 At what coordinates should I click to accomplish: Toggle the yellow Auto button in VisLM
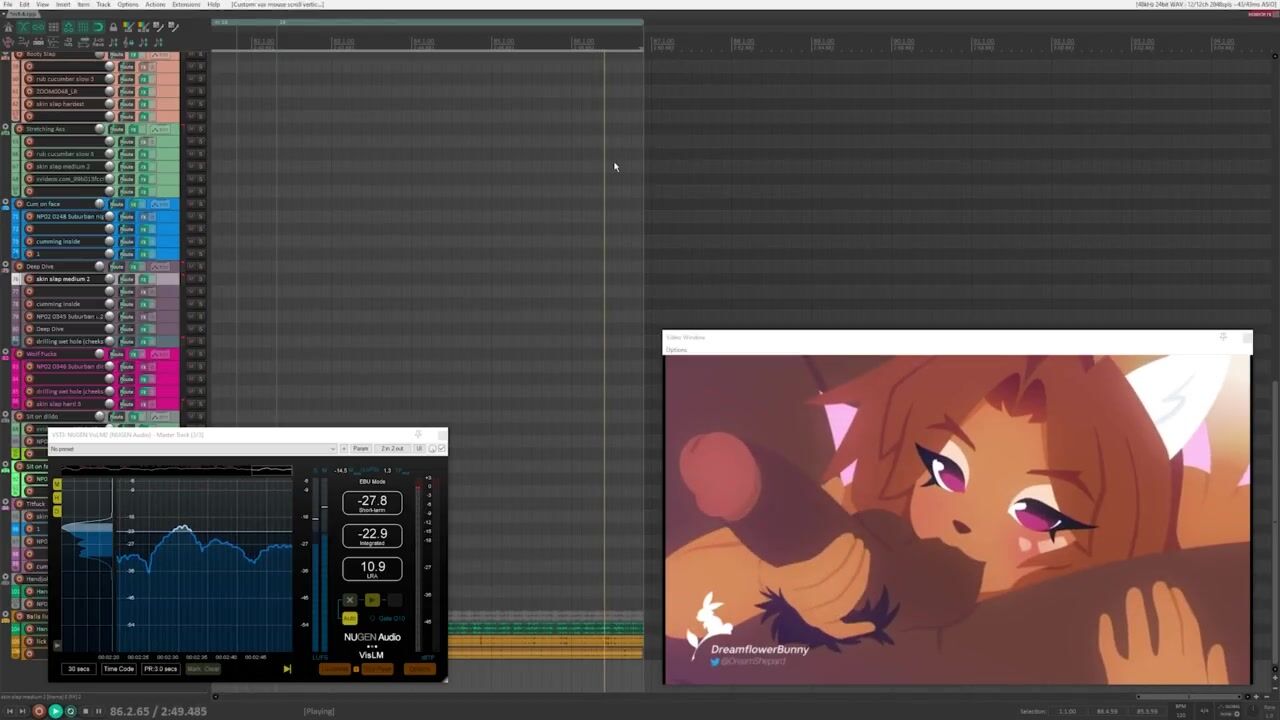pyautogui.click(x=349, y=619)
